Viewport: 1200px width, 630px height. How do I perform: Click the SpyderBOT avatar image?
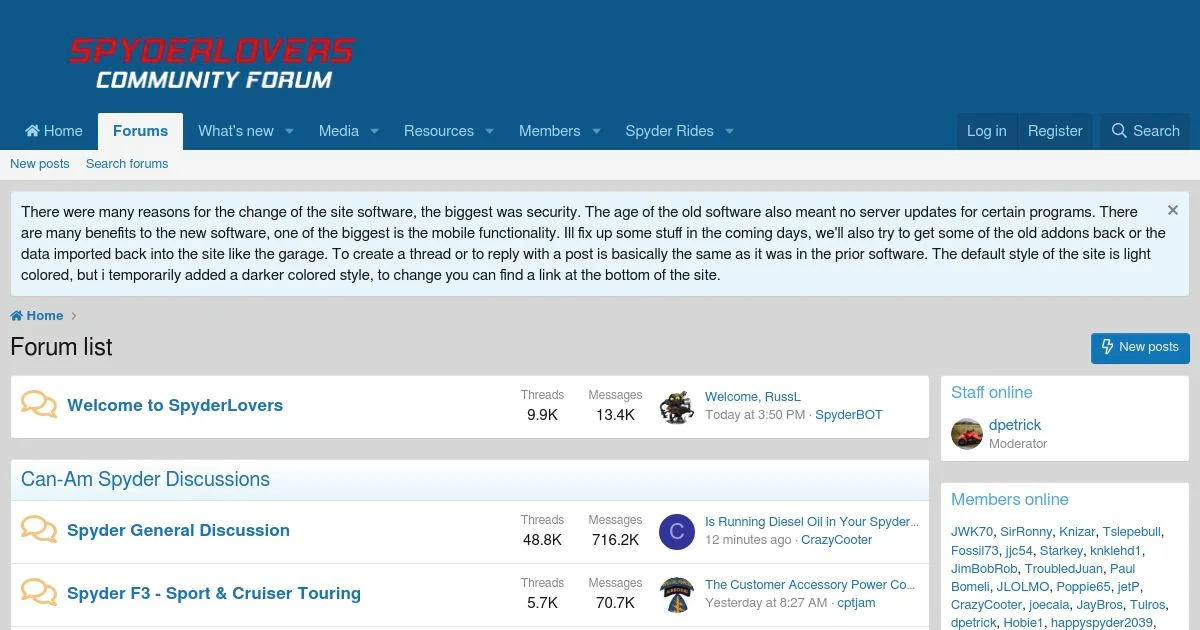point(677,406)
